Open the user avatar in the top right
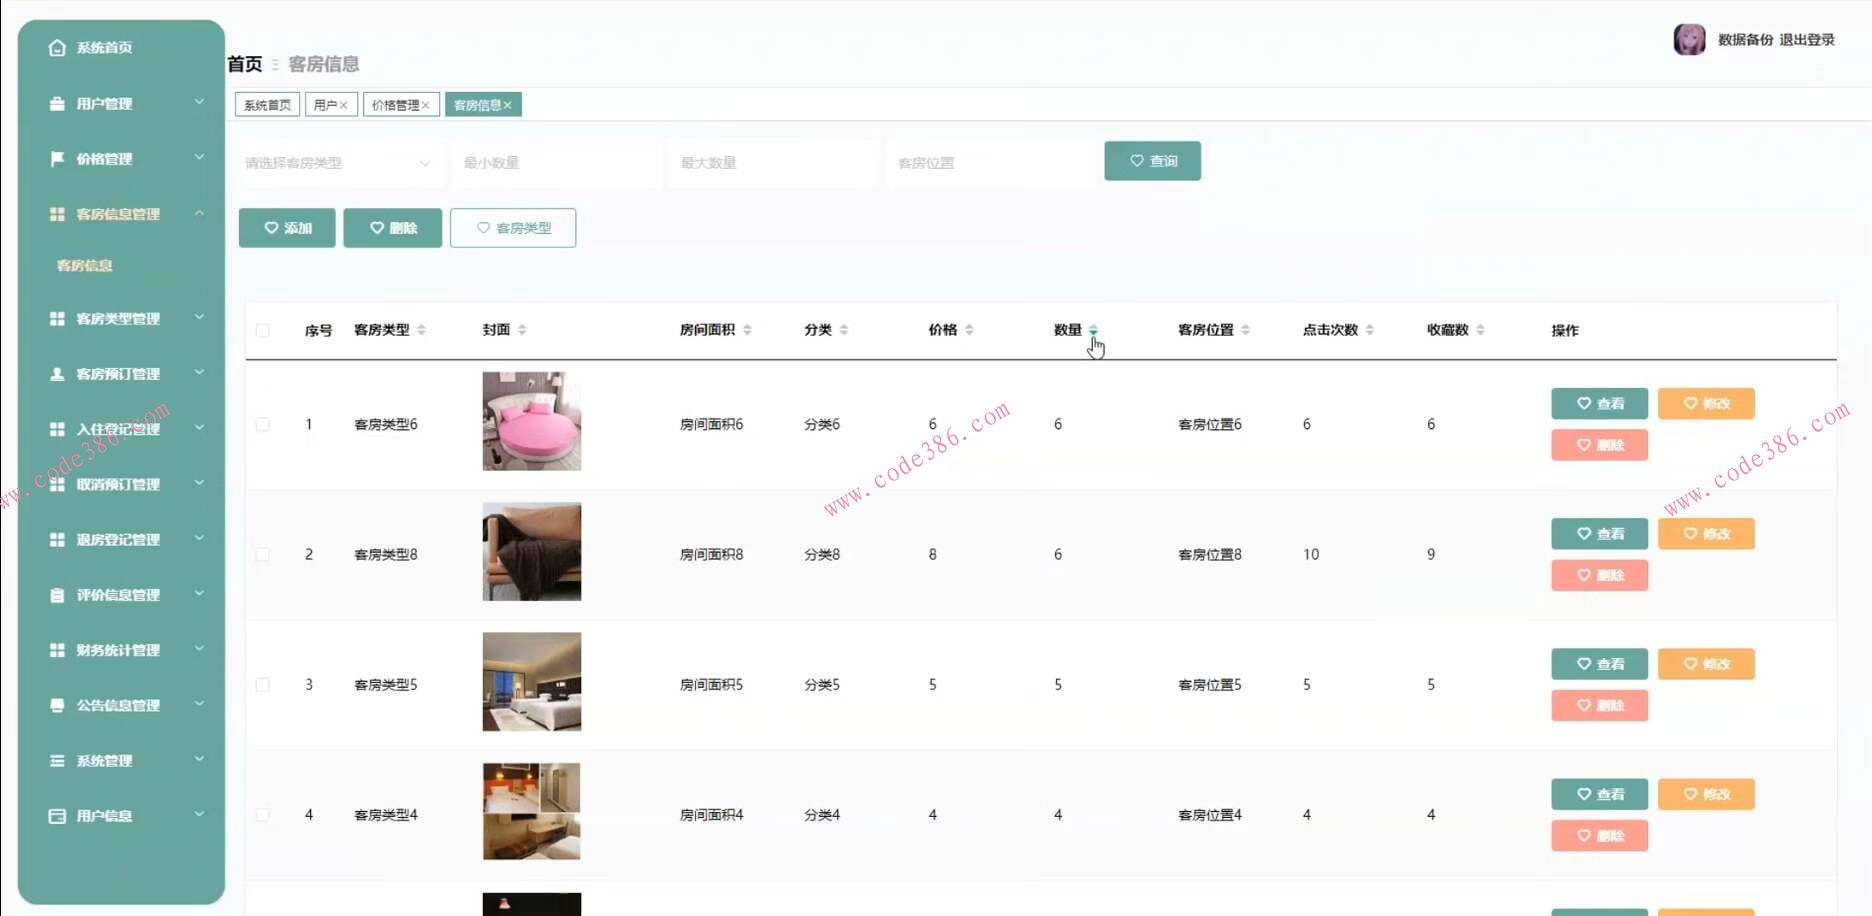Viewport: 1872px width, 916px height. point(1689,39)
